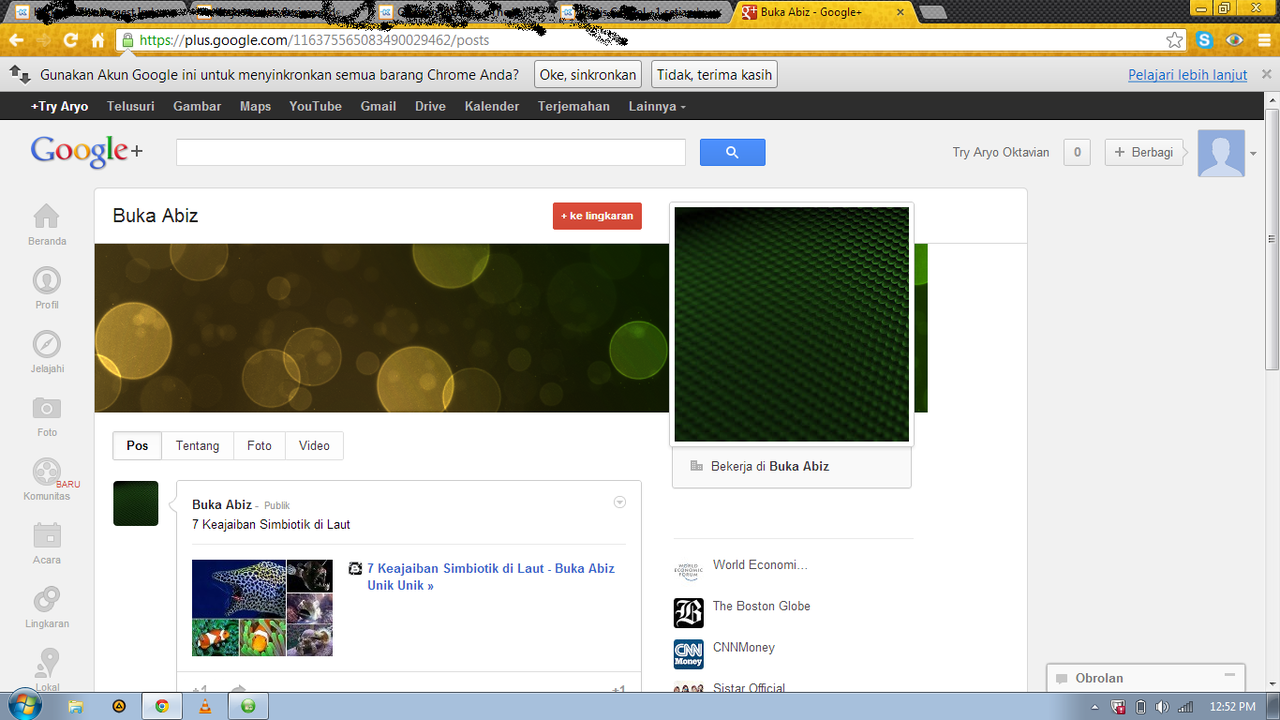Open Chrome menu hamburger icon
Image resolution: width=1280 pixels, height=720 pixels.
tap(1265, 40)
